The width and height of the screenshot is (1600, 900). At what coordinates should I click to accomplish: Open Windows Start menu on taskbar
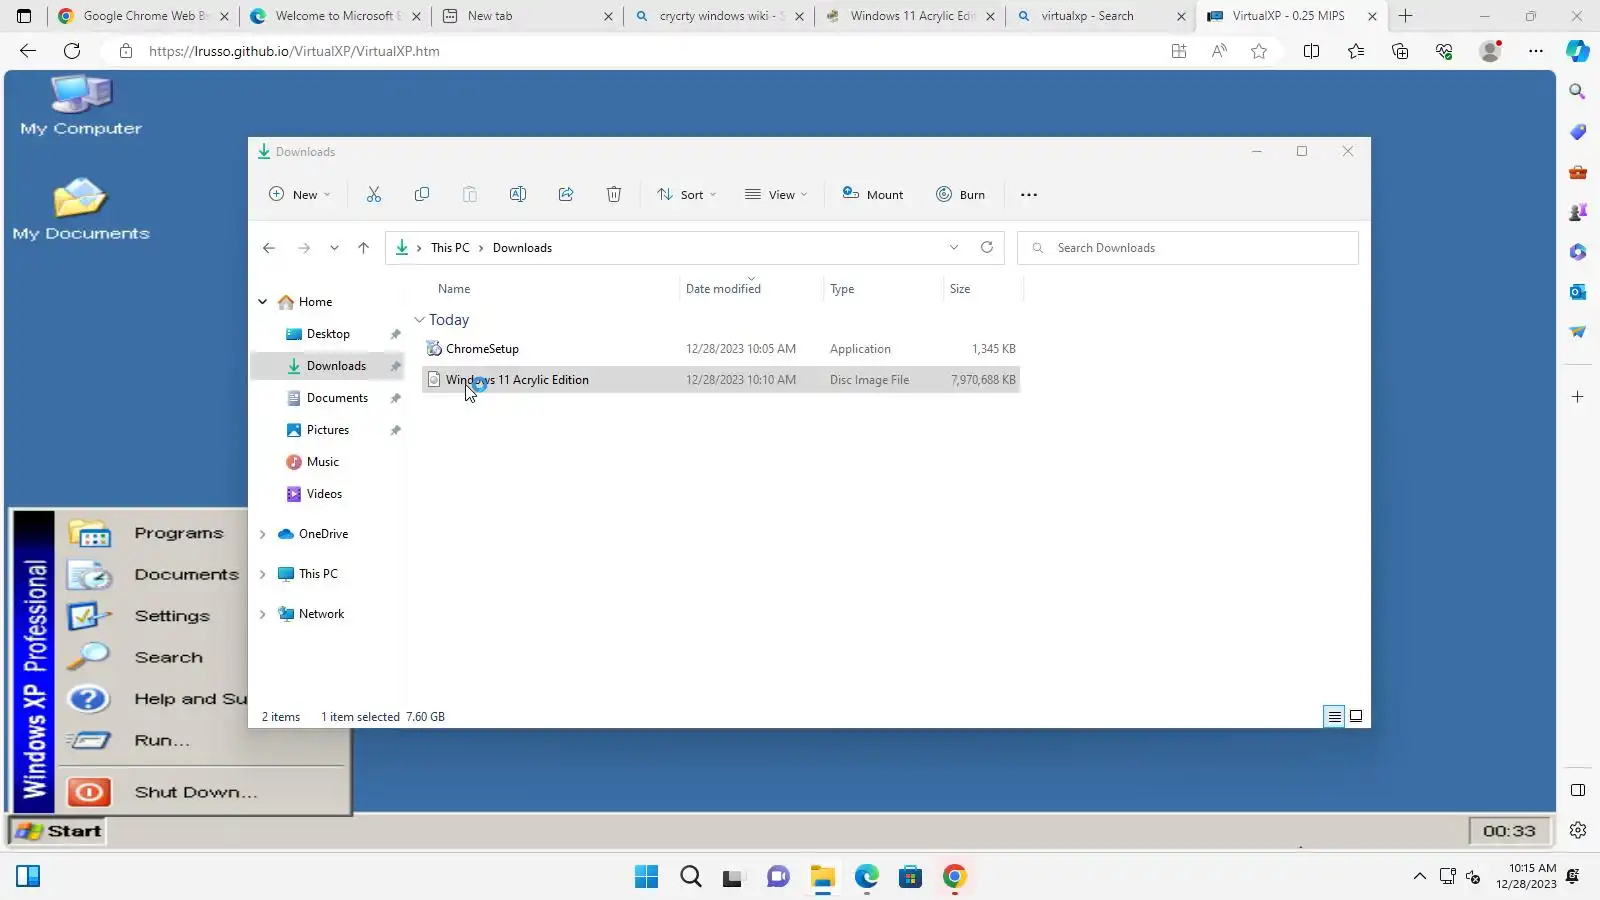(x=647, y=877)
